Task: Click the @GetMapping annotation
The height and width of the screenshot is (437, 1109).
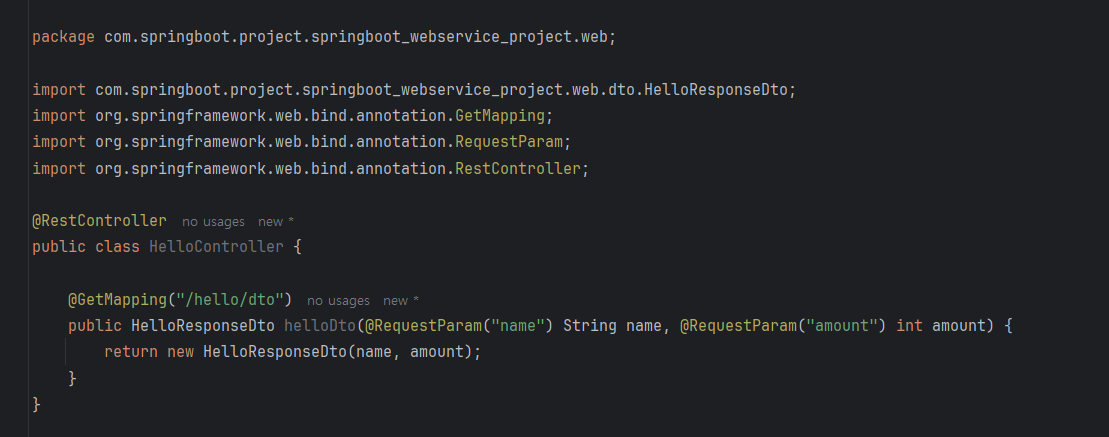Action: coord(117,299)
